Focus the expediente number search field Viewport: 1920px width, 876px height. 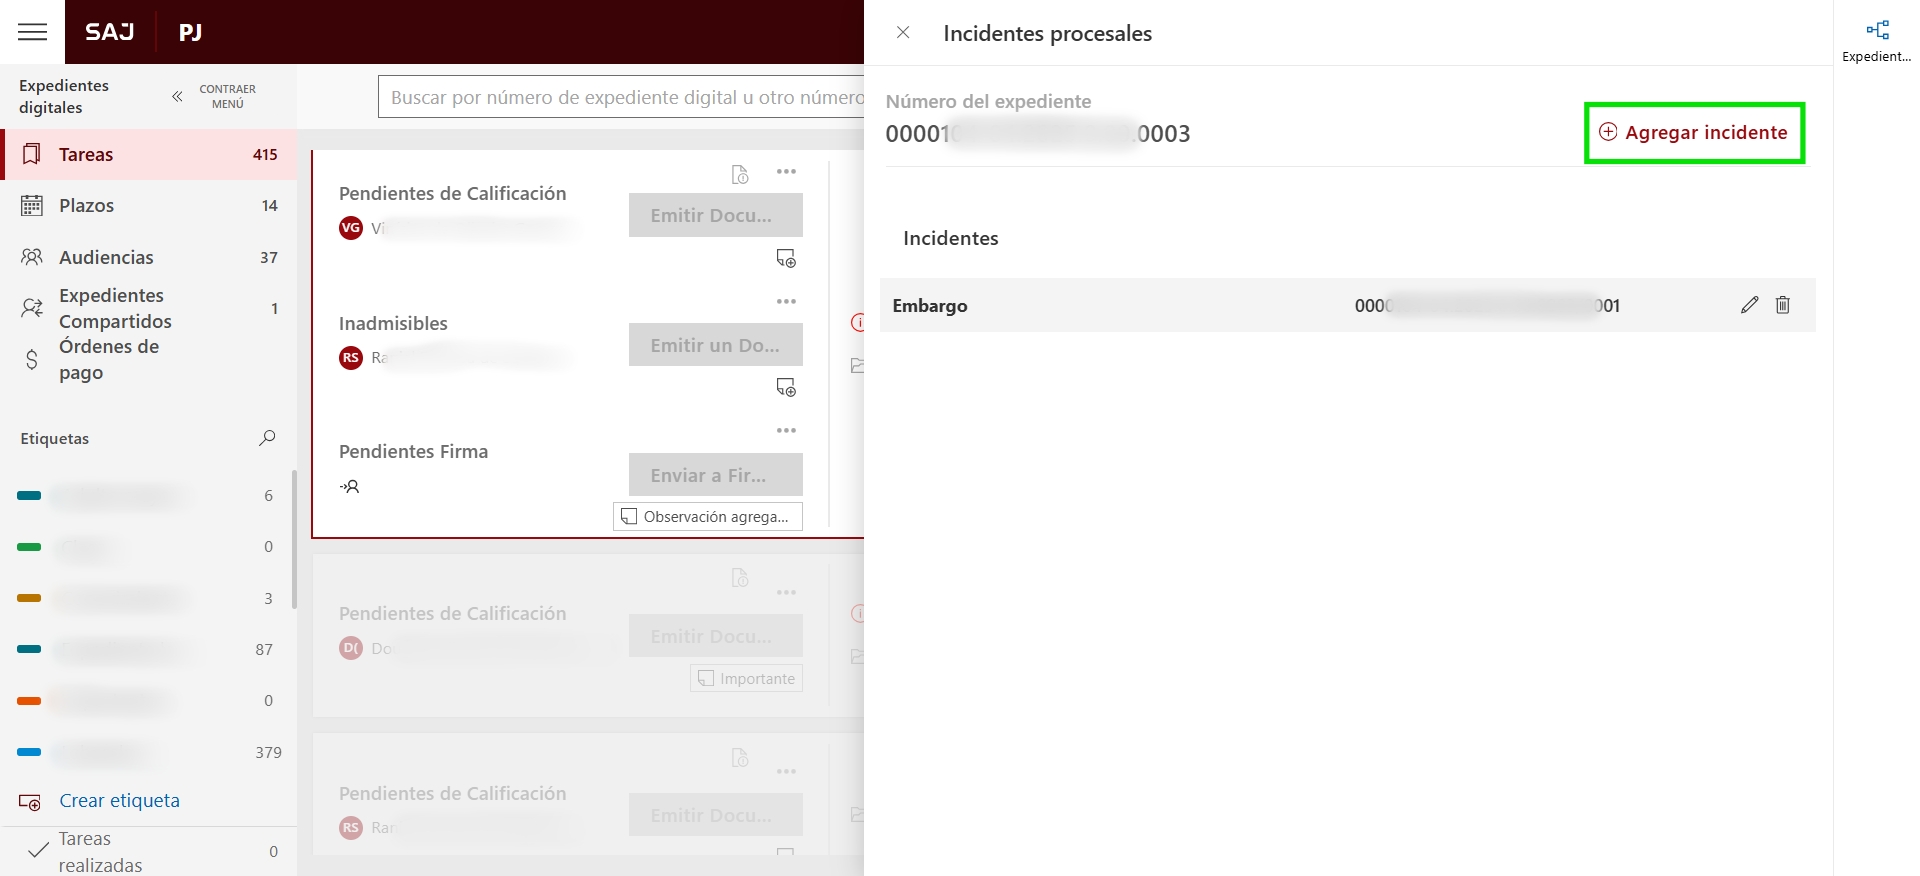tap(620, 97)
